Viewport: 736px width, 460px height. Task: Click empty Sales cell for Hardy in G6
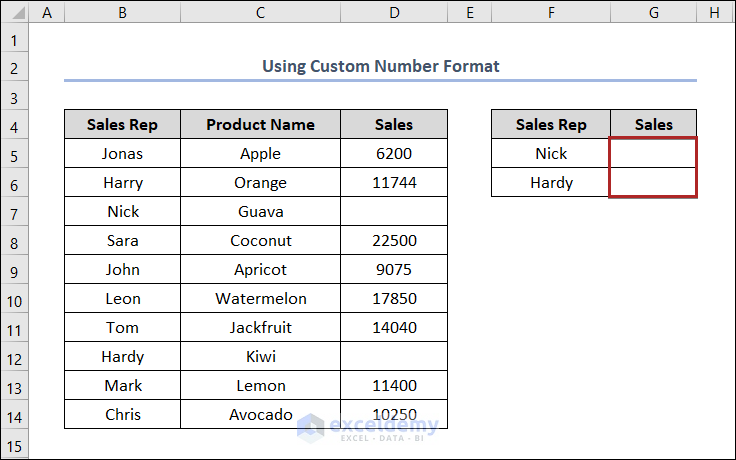pos(653,183)
